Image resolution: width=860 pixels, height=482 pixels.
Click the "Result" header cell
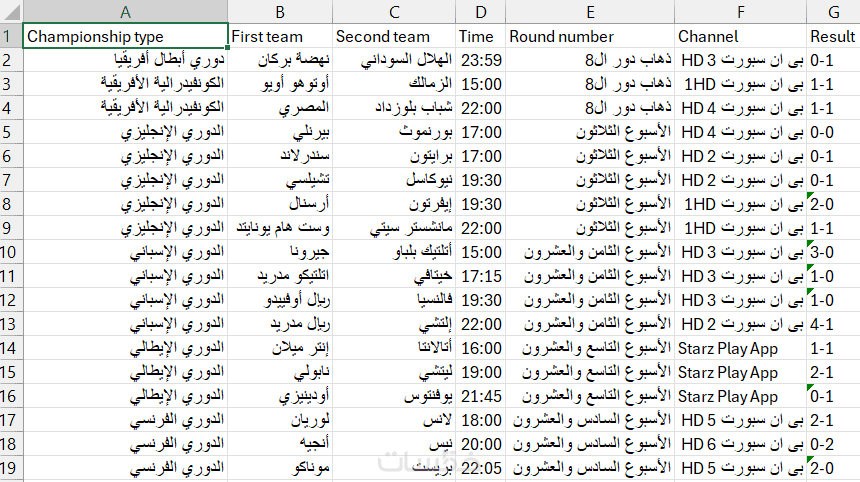click(x=832, y=36)
